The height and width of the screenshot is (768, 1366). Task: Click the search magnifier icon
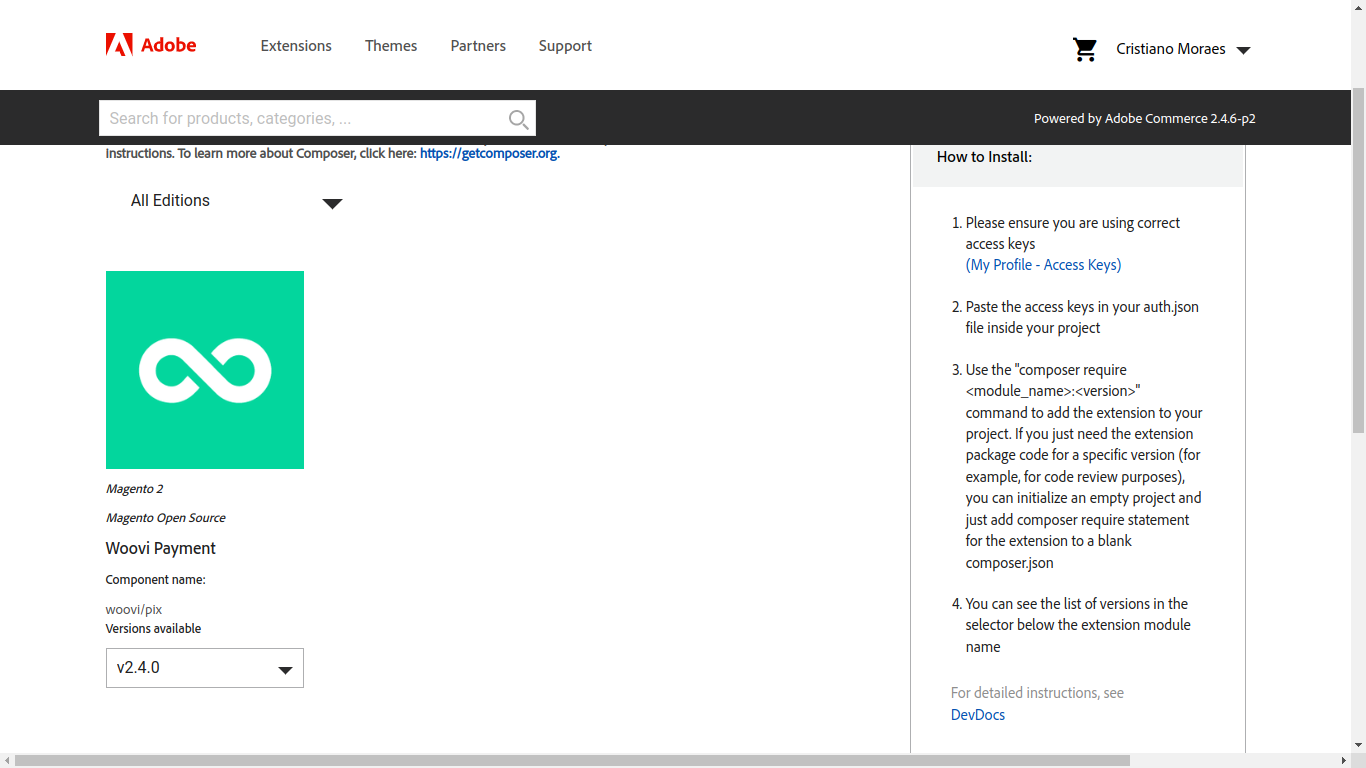[x=518, y=119]
